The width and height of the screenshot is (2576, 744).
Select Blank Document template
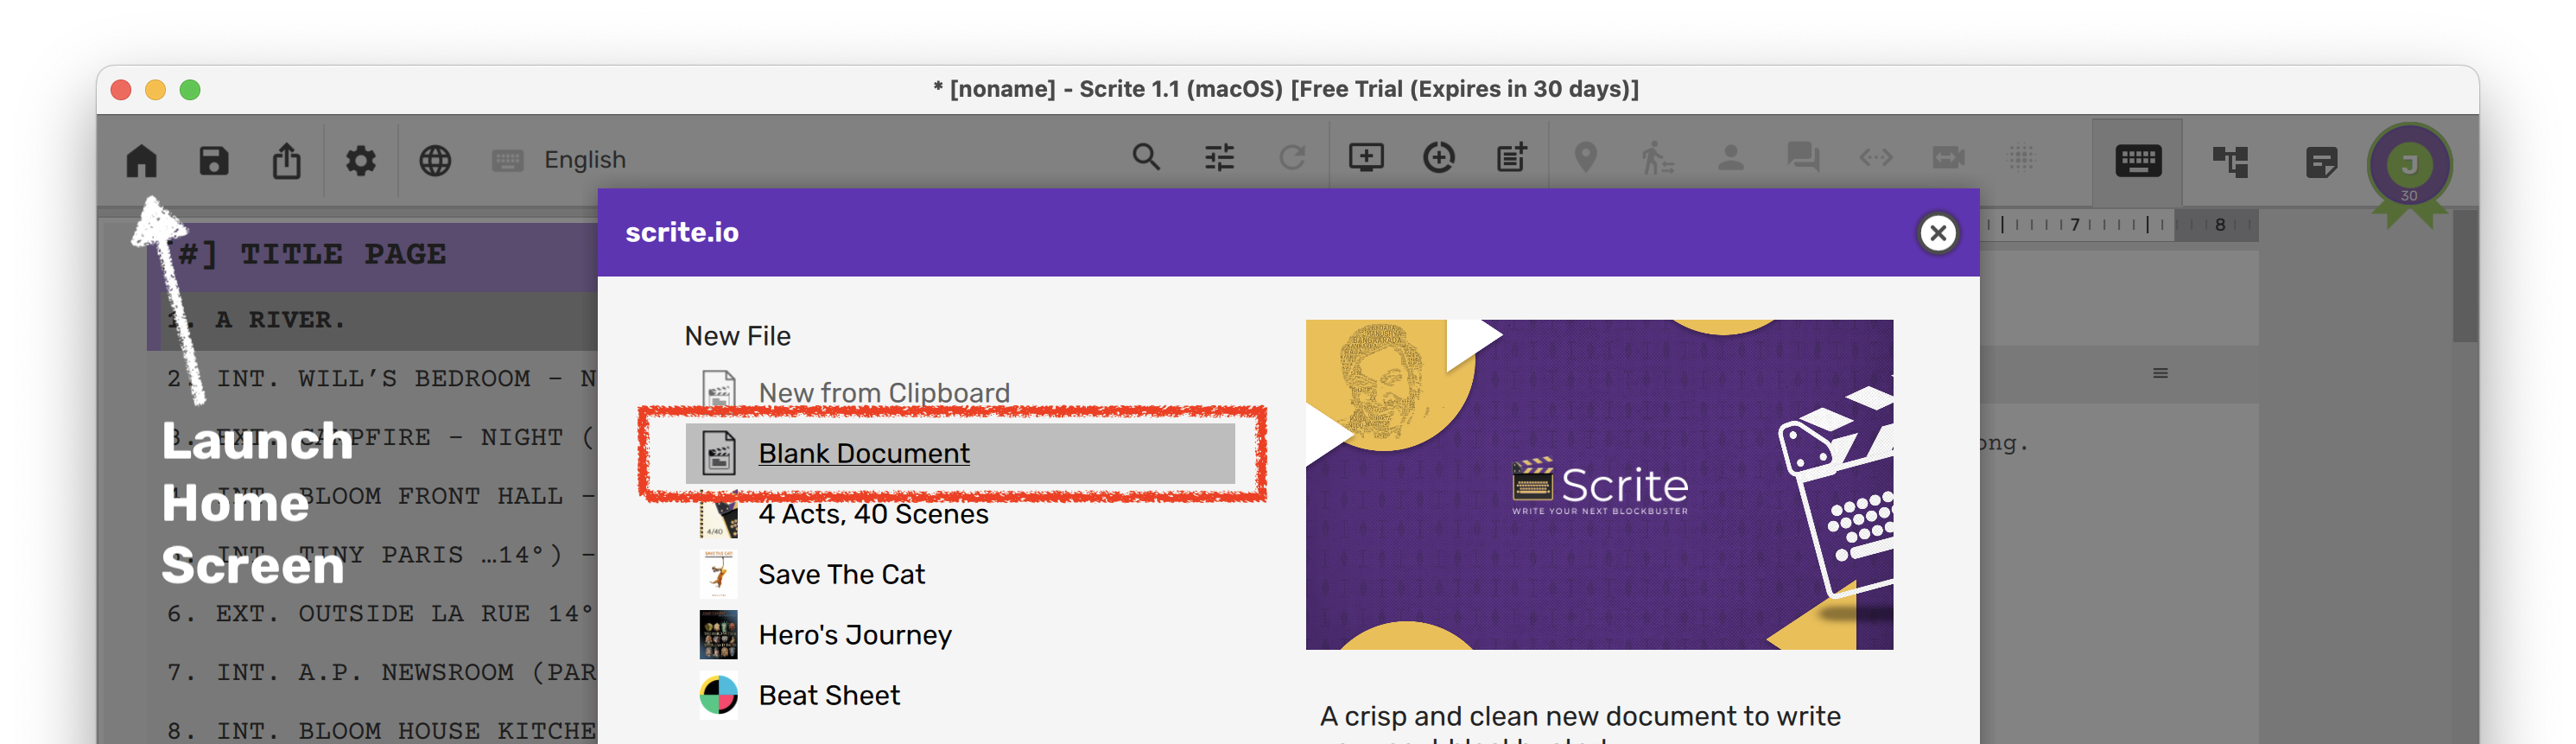[863, 453]
